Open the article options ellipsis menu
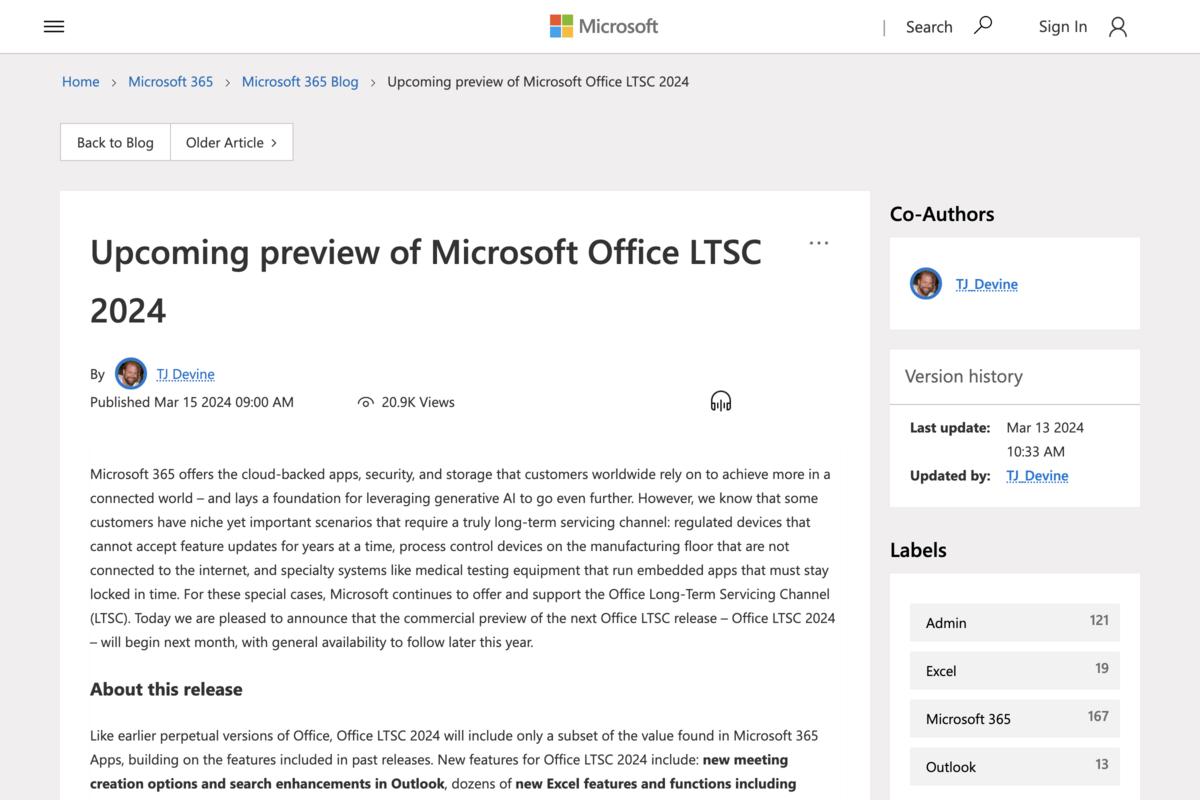Viewport: 1200px width, 800px height. tap(819, 243)
